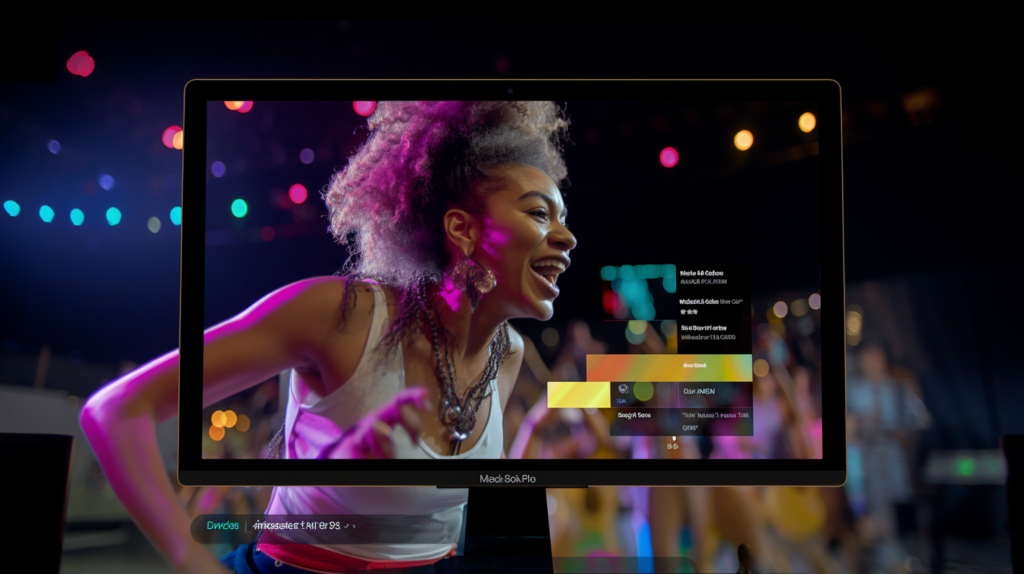Open the dark thumbnail below the teal one
Screen dimensions: 1024x574
tap(638, 336)
